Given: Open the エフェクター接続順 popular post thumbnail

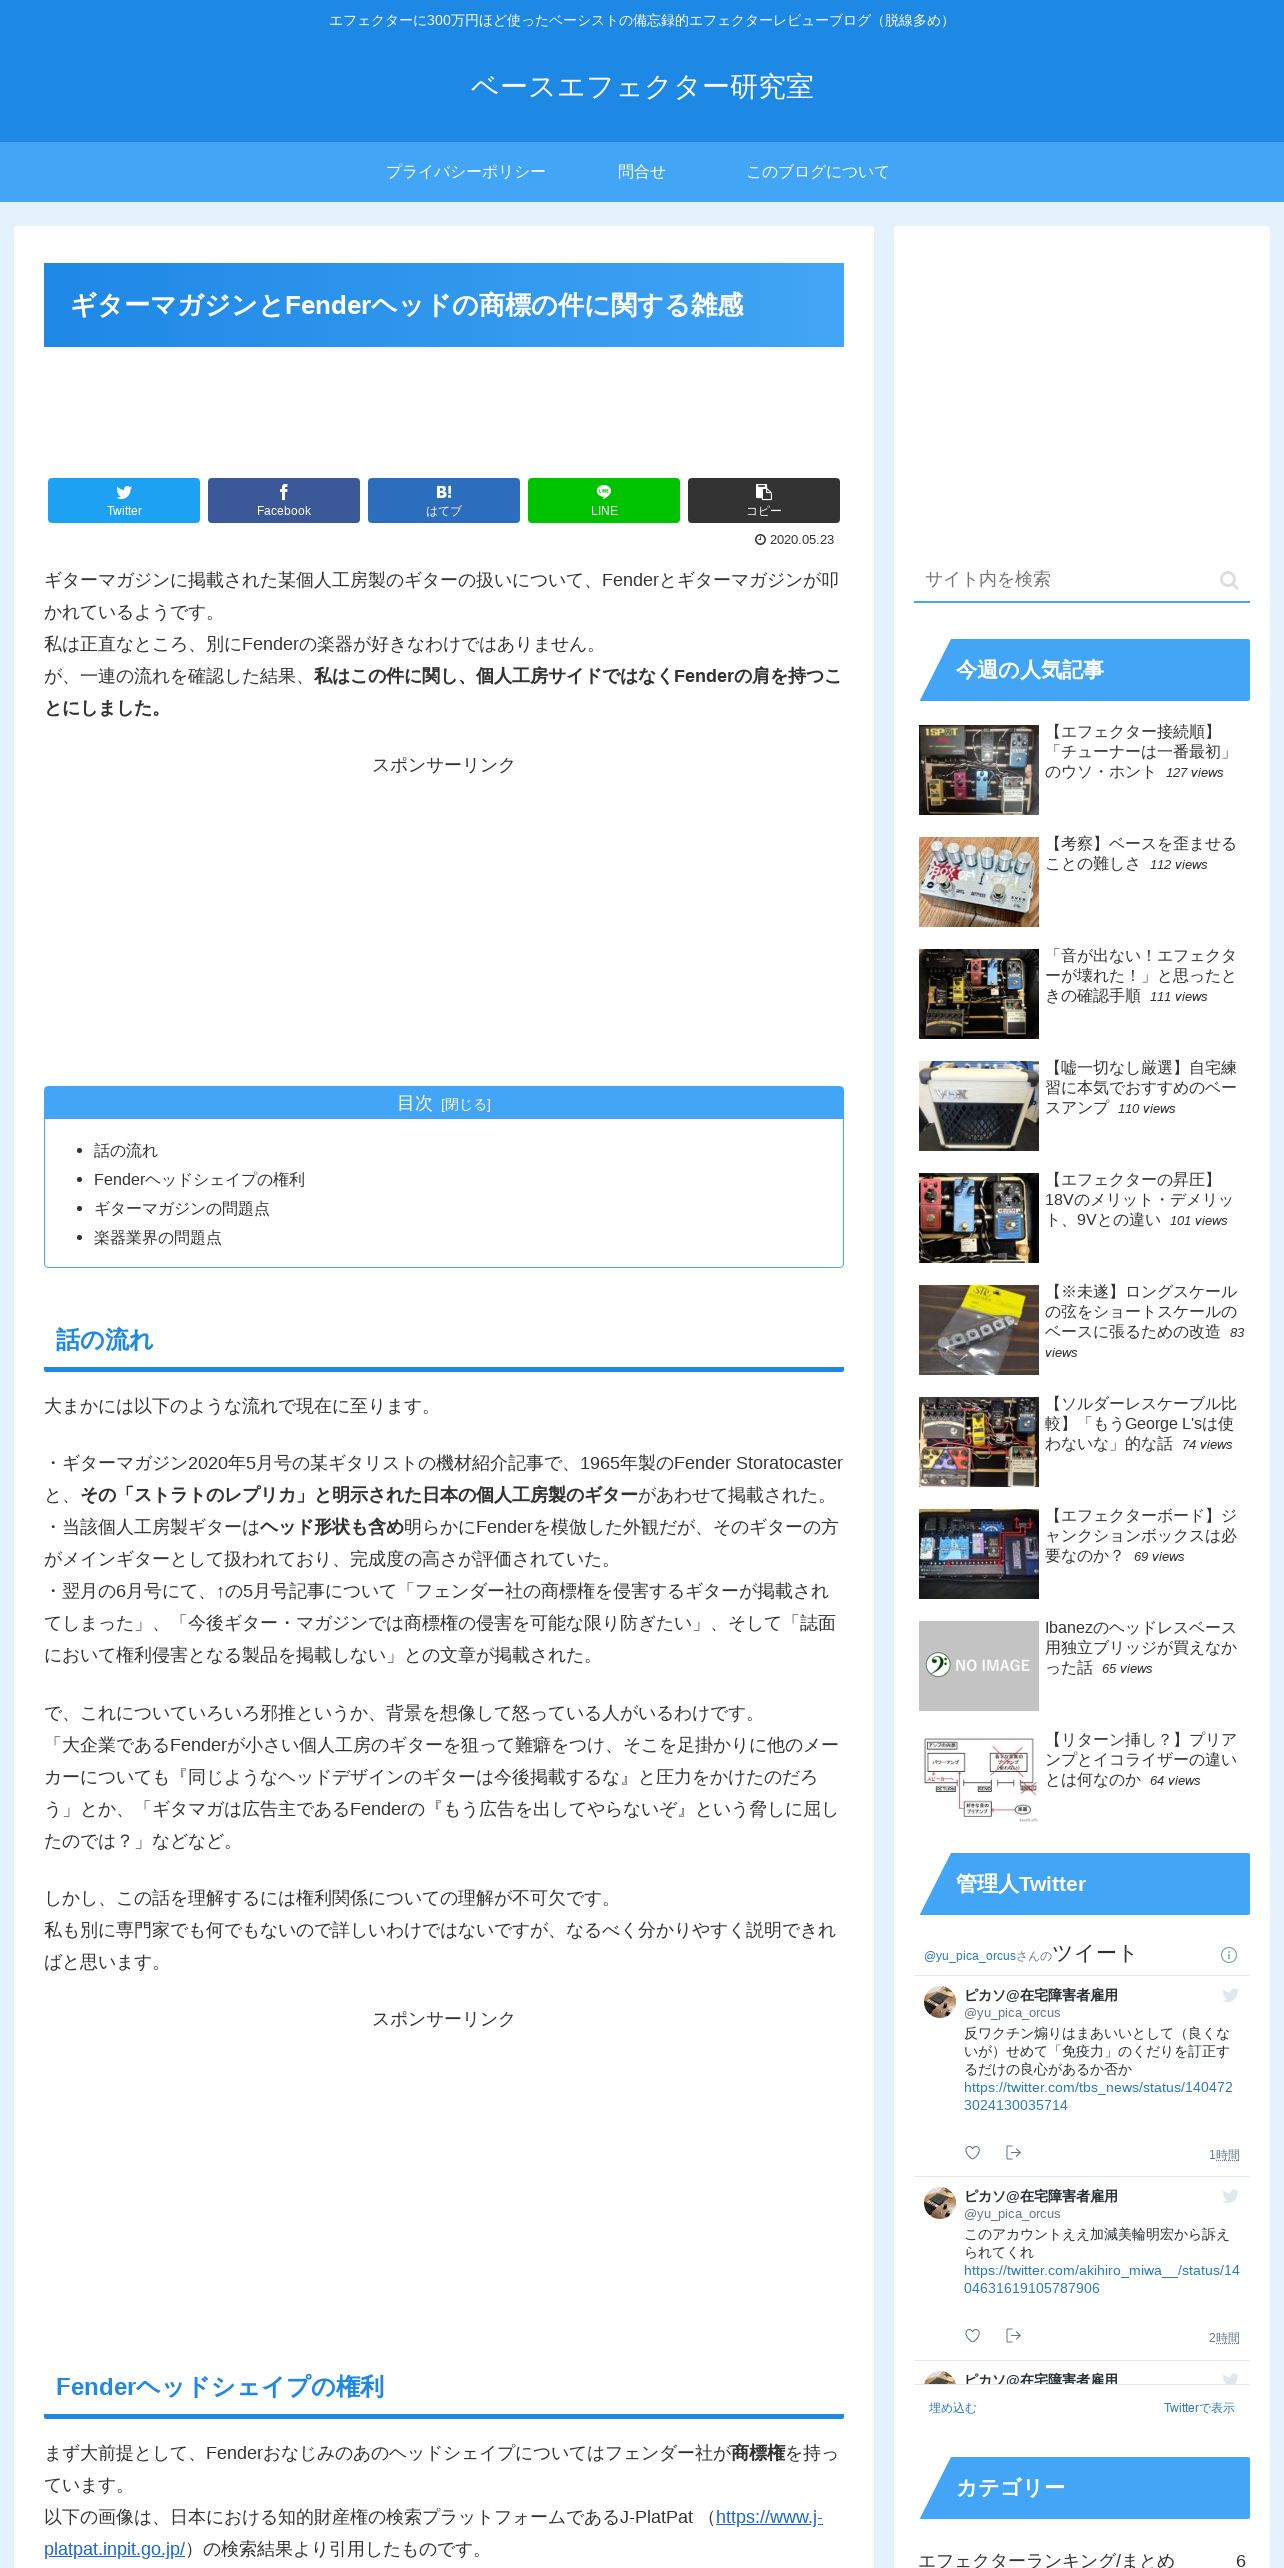Looking at the screenshot, I should click(x=979, y=770).
